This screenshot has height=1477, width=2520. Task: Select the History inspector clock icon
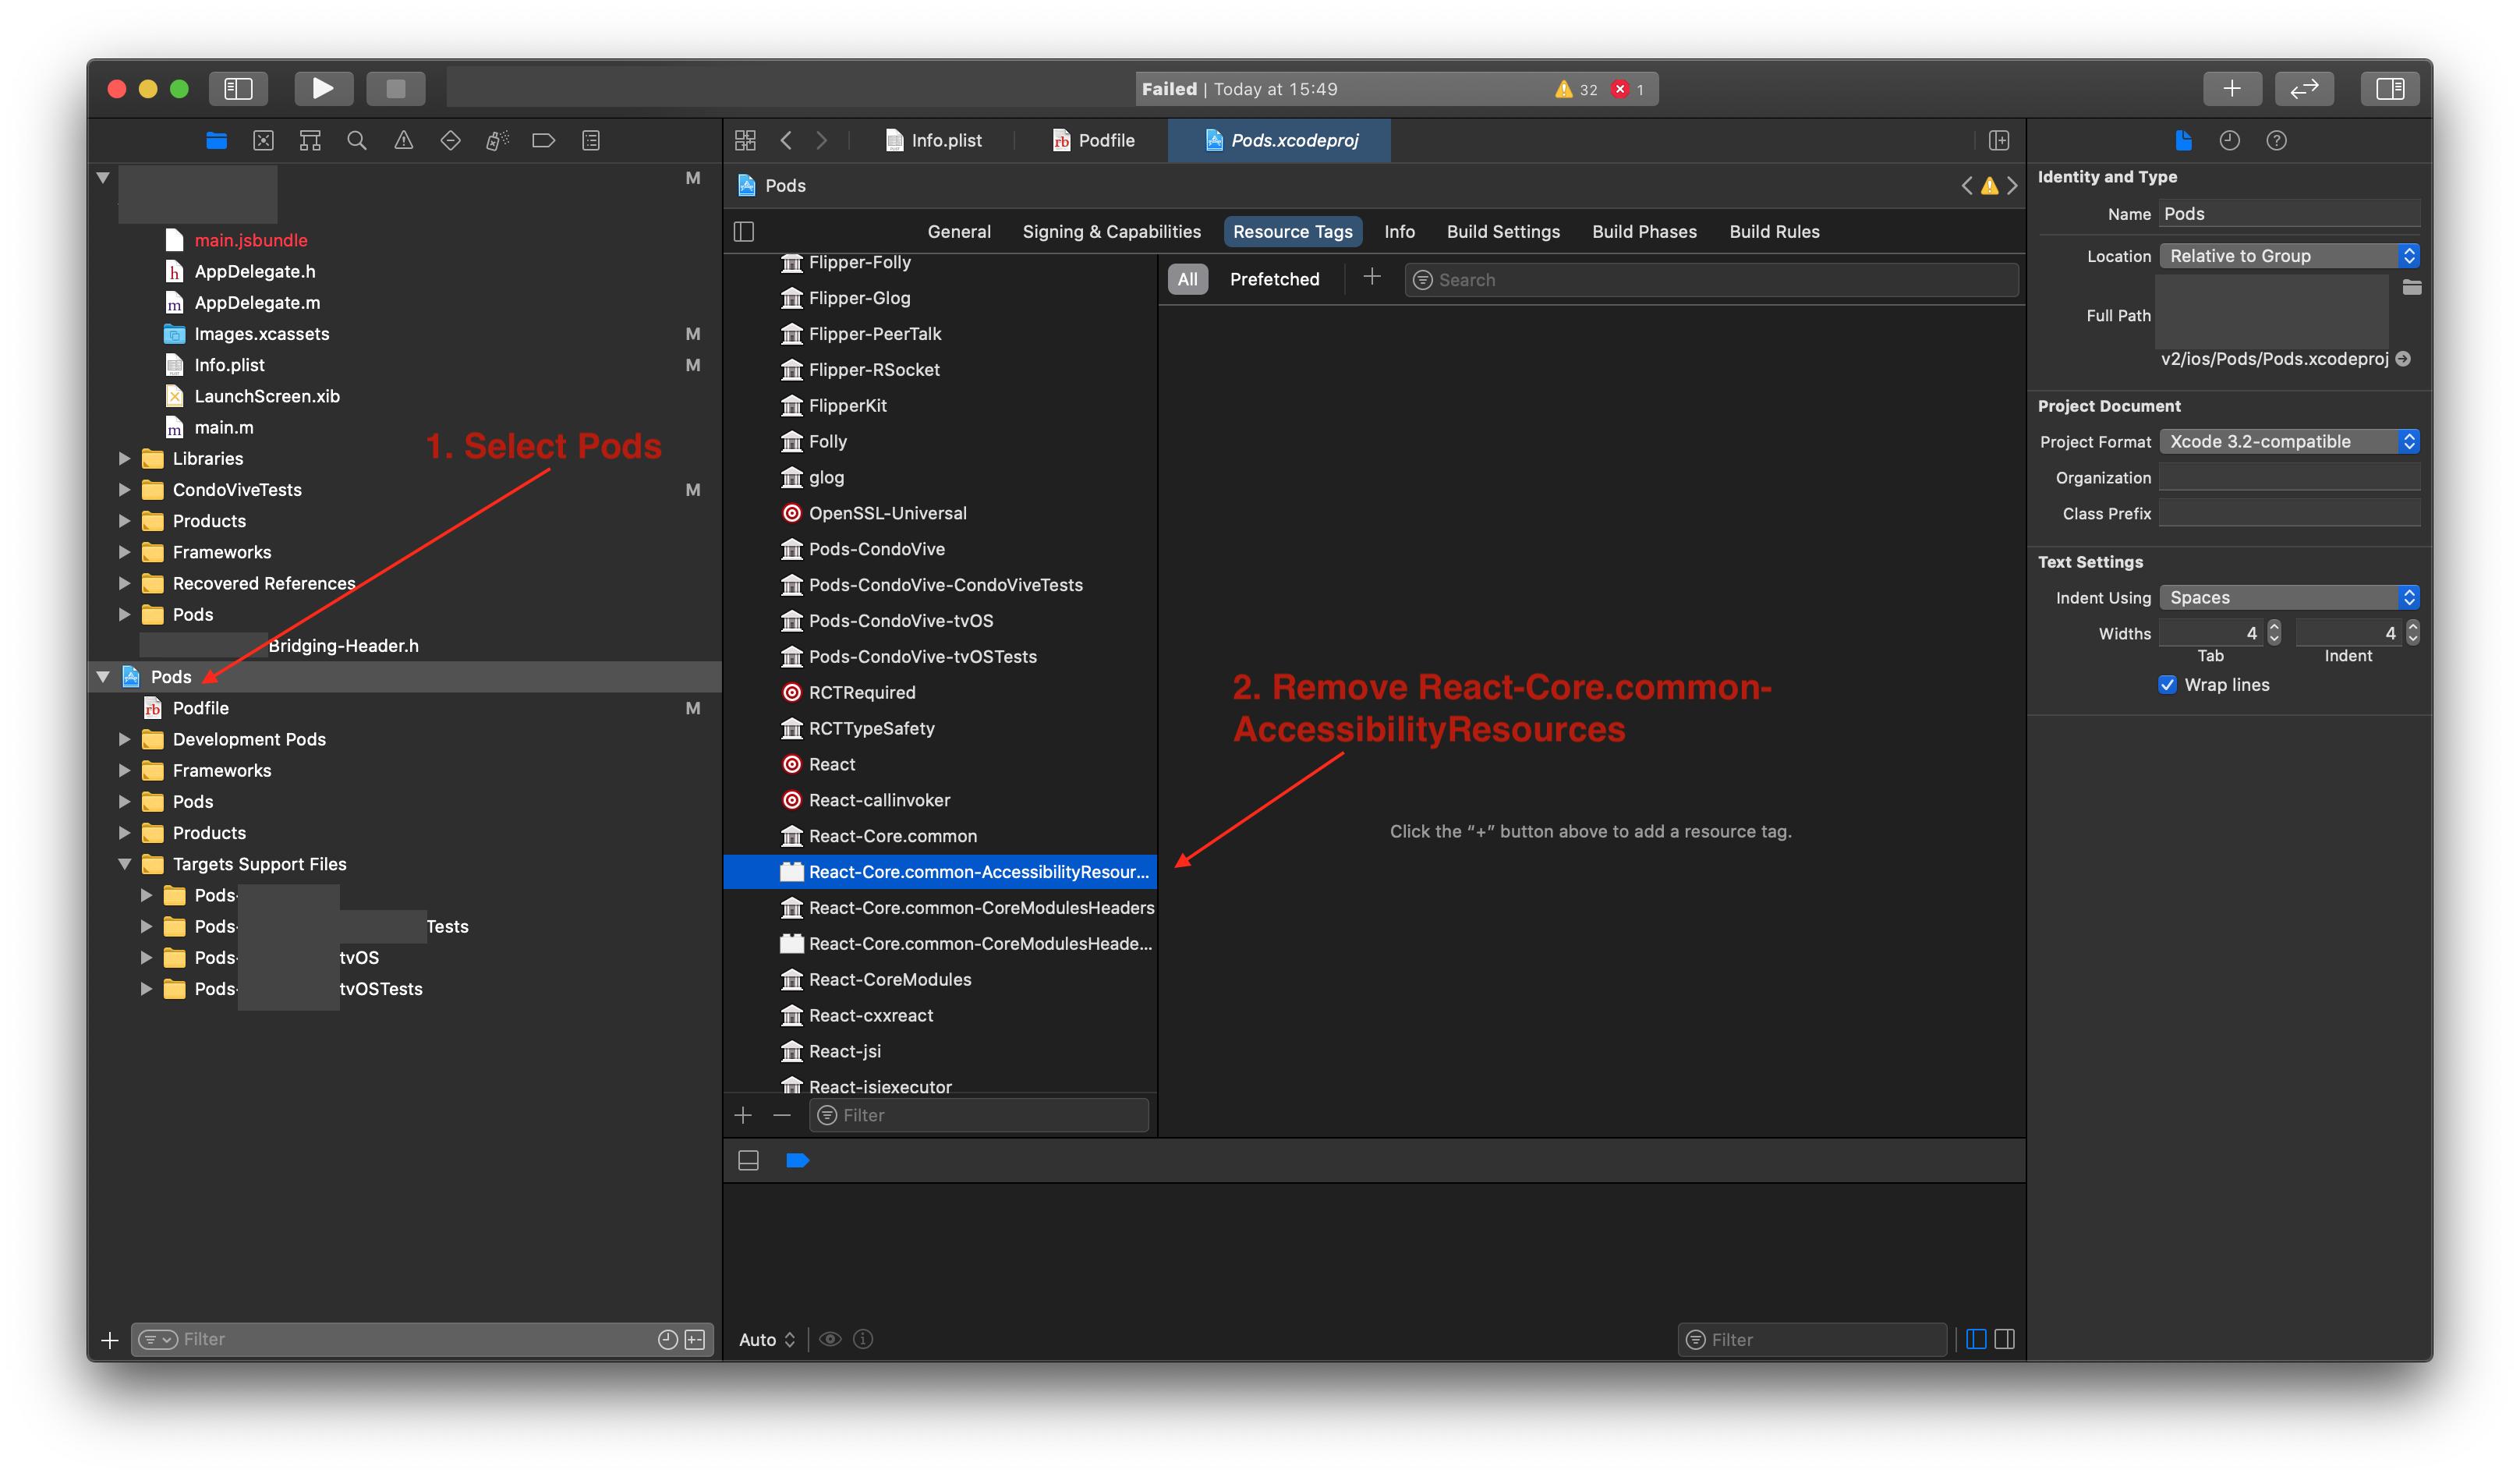coord(2230,140)
